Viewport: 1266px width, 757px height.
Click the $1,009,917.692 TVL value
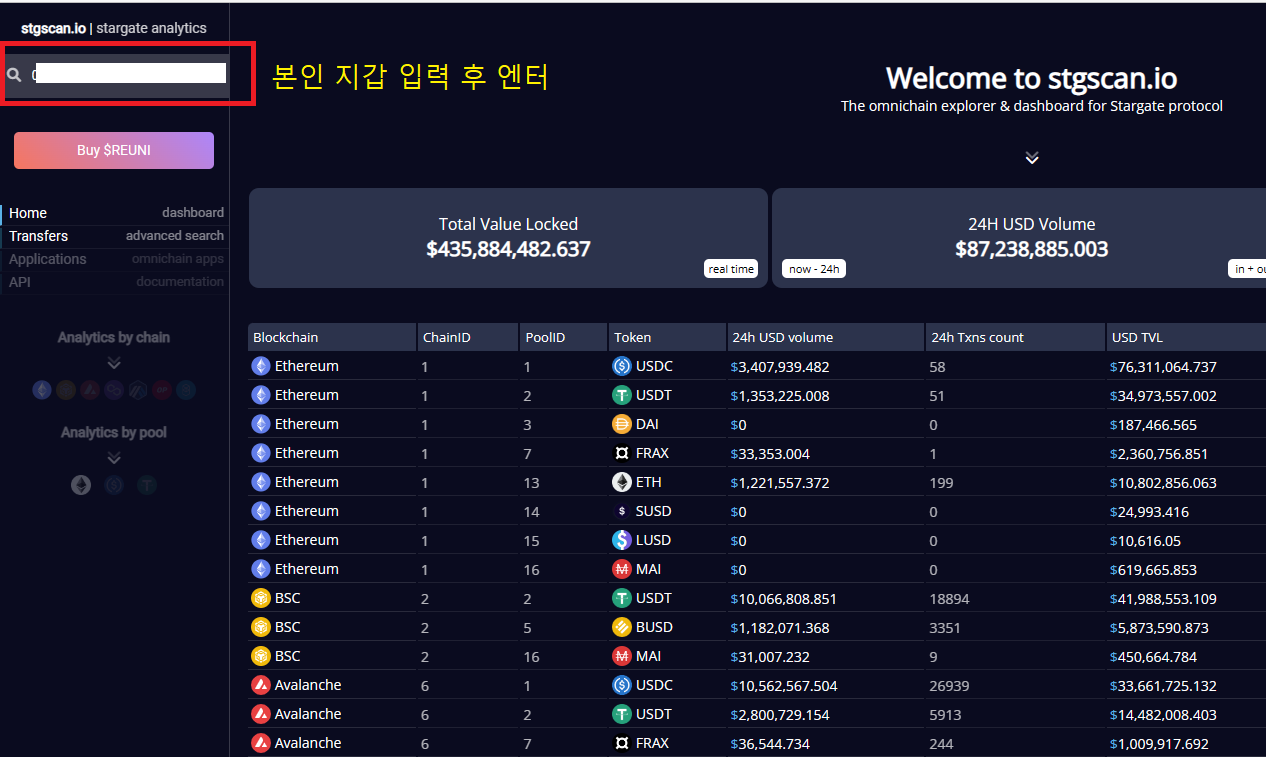(1159, 744)
